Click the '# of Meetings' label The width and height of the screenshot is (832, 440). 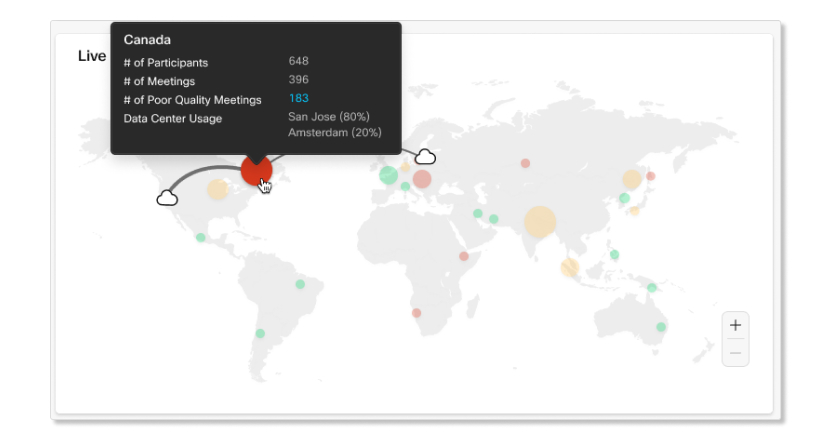159,81
